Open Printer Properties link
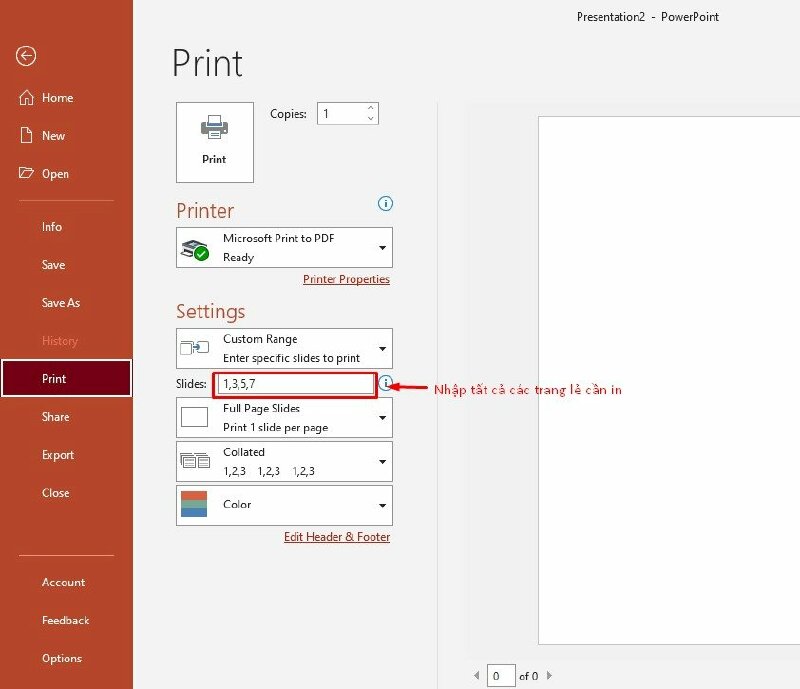The image size is (800, 689). (346, 279)
